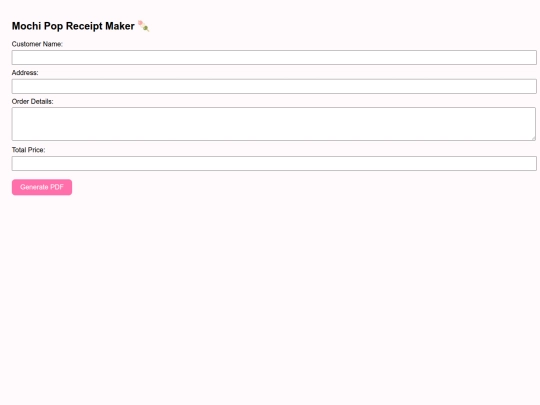Click the 'Address:' label

[25, 73]
